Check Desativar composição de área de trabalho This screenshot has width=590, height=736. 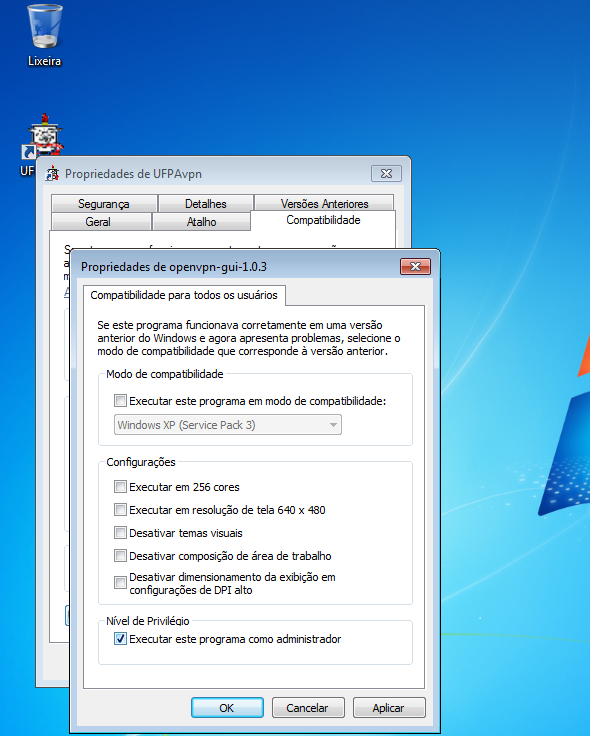click(121, 556)
